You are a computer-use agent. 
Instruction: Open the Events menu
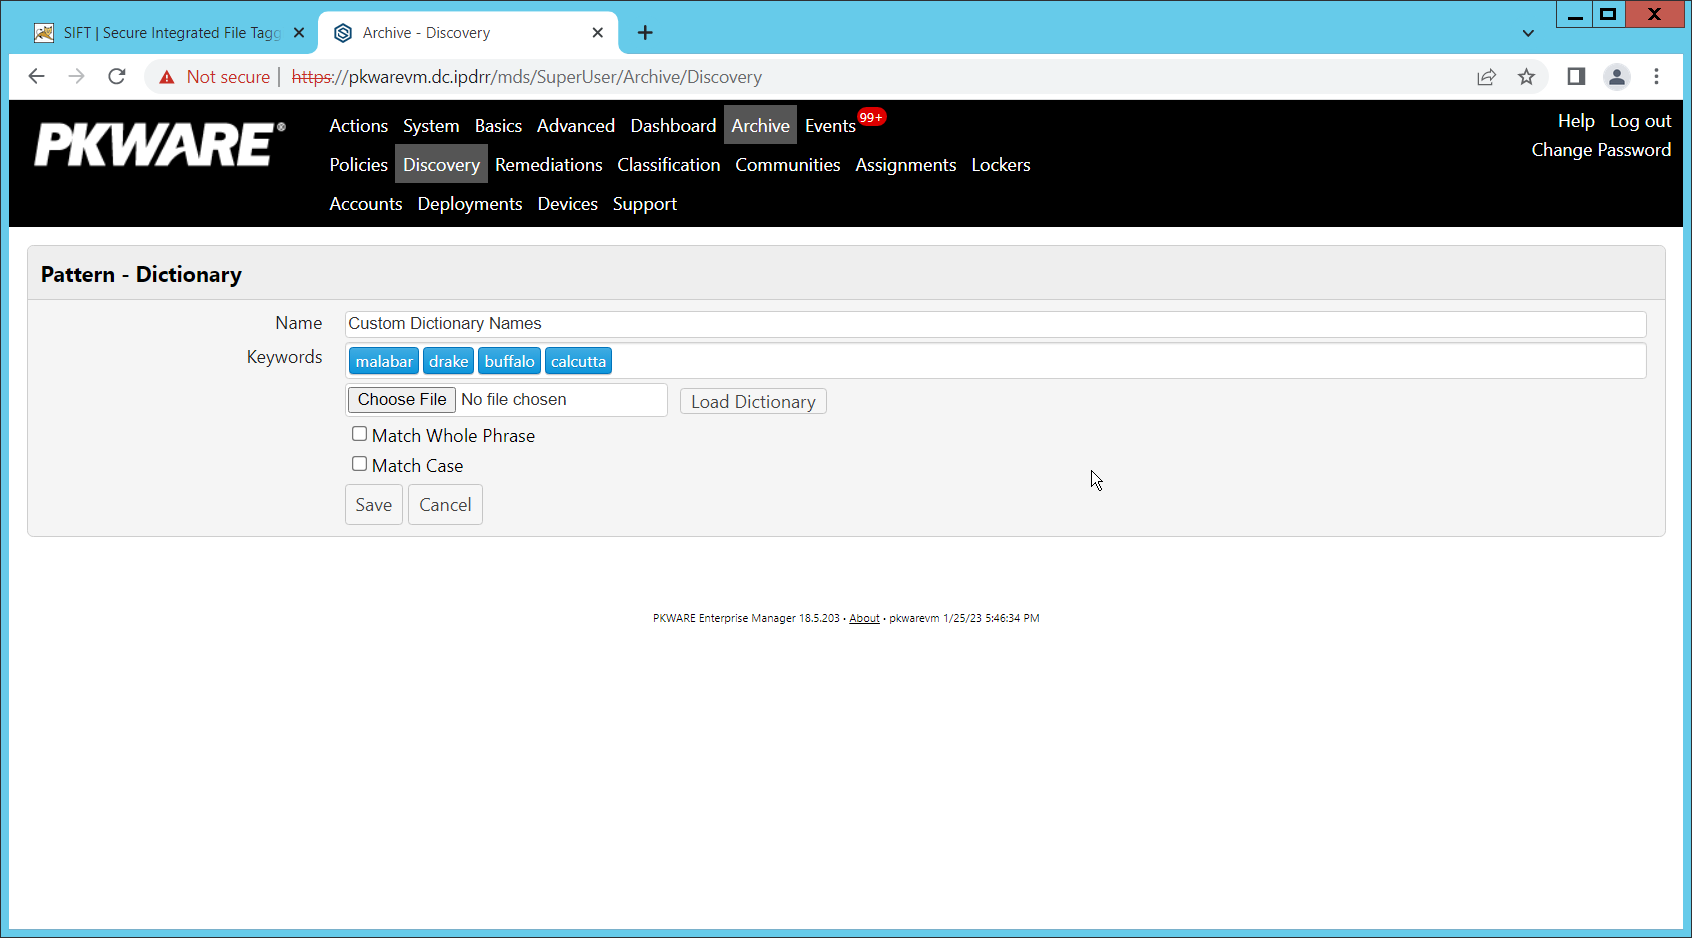tap(830, 126)
